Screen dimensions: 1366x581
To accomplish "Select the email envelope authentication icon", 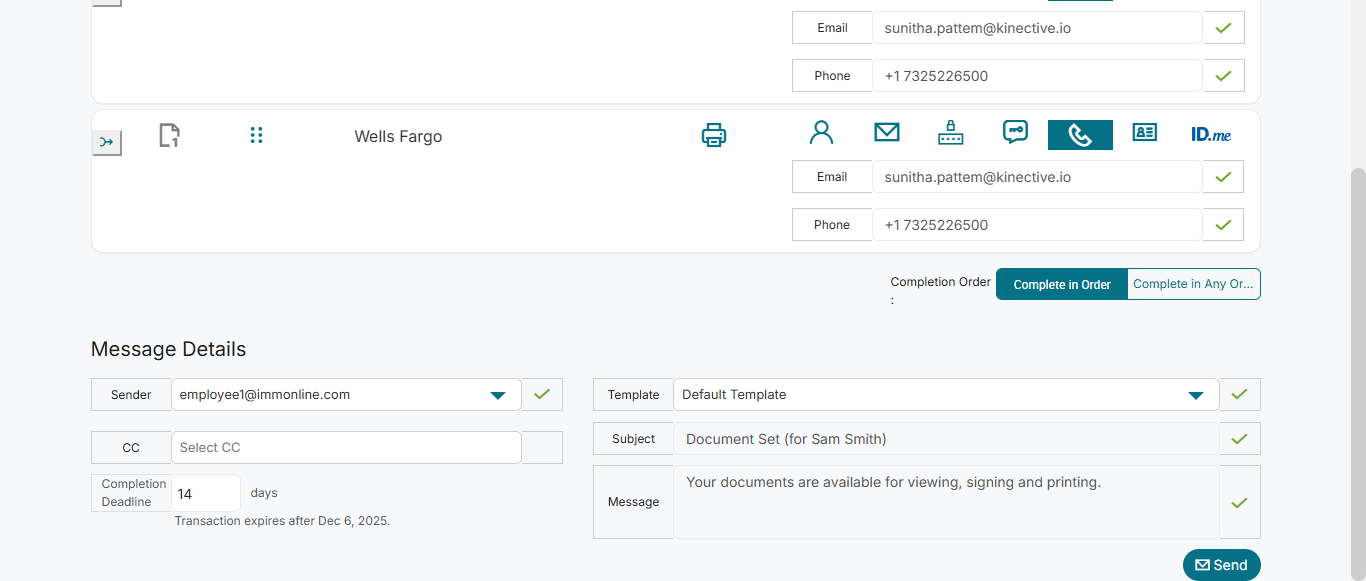I will pos(887,133).
